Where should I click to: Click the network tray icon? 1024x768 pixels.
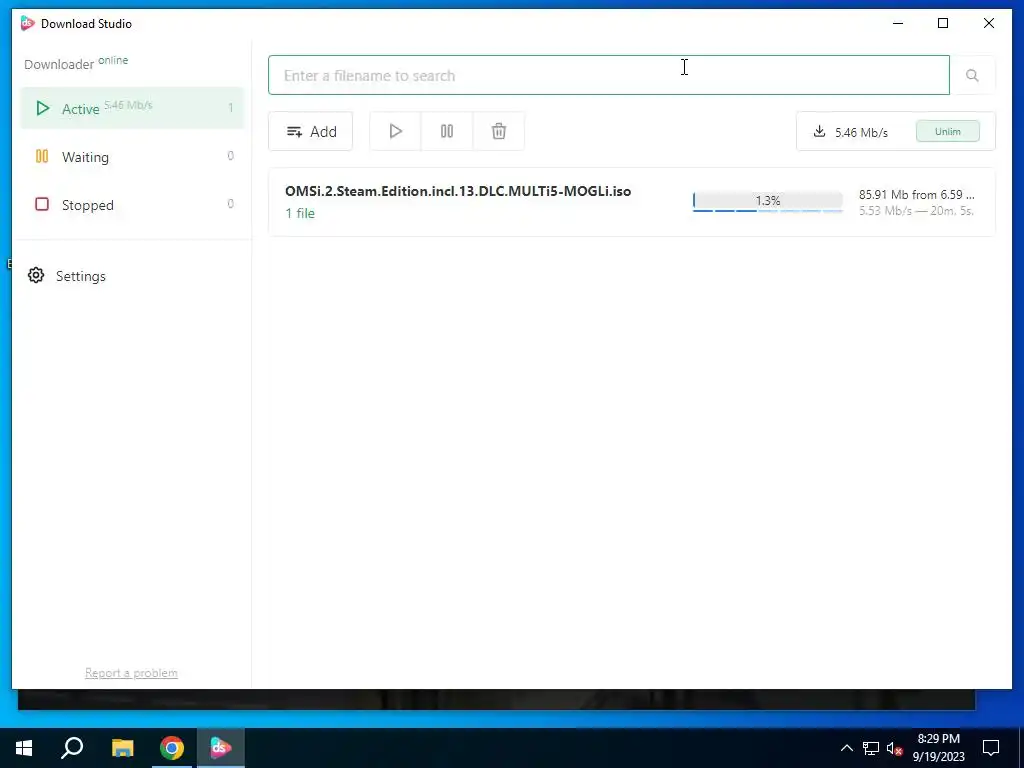(871, 748)
